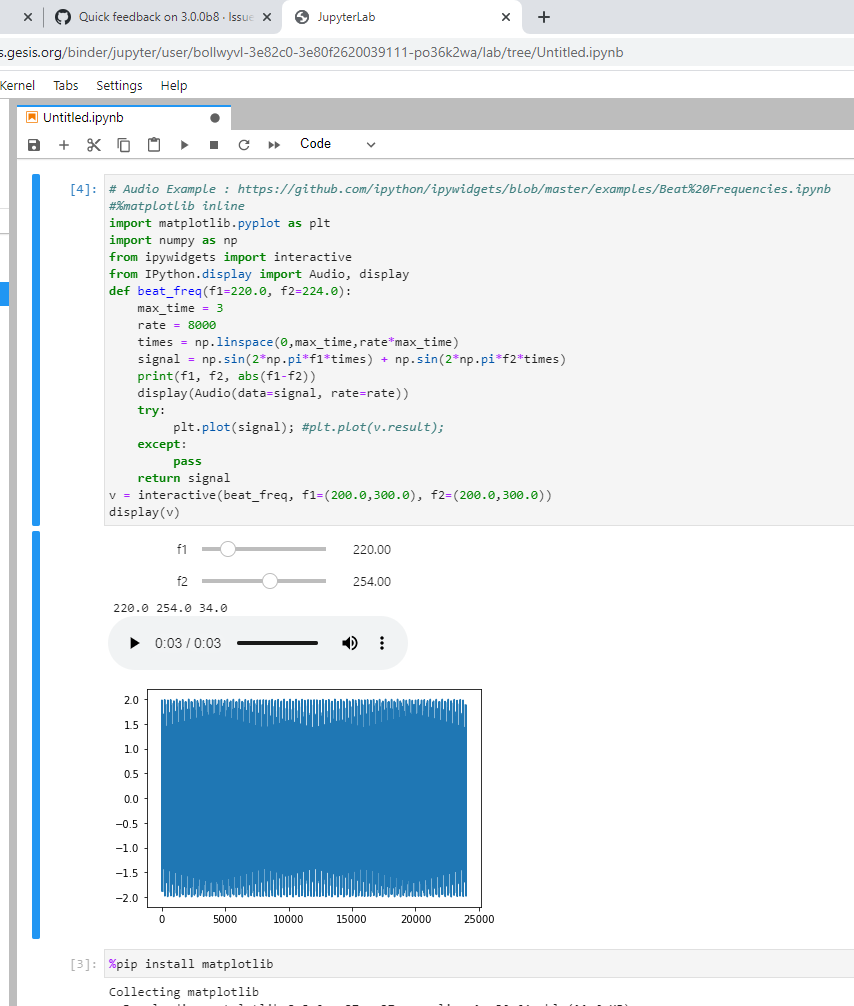The width and height of the screenshot is (854, 1006).
Task: Click the browser address bar URL
Action: click(x=300, y=51)
